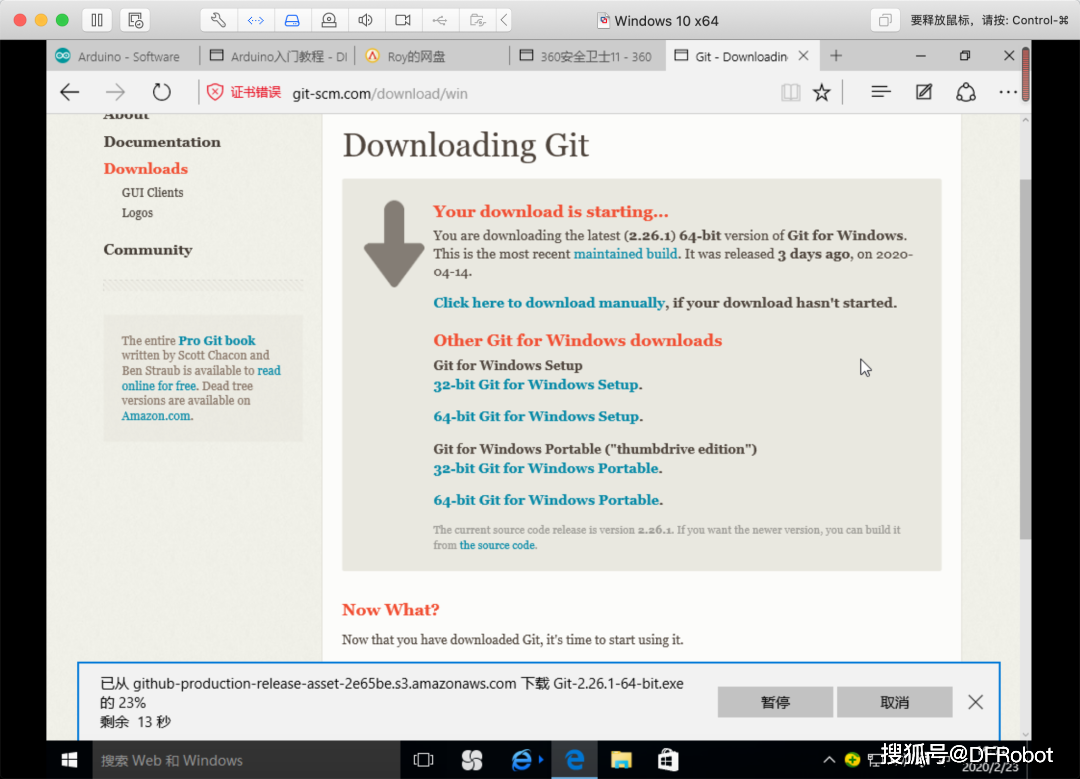Switch to the Arduino入门教程 tab
The image size is (1080, 779).
tap(279, 56)
